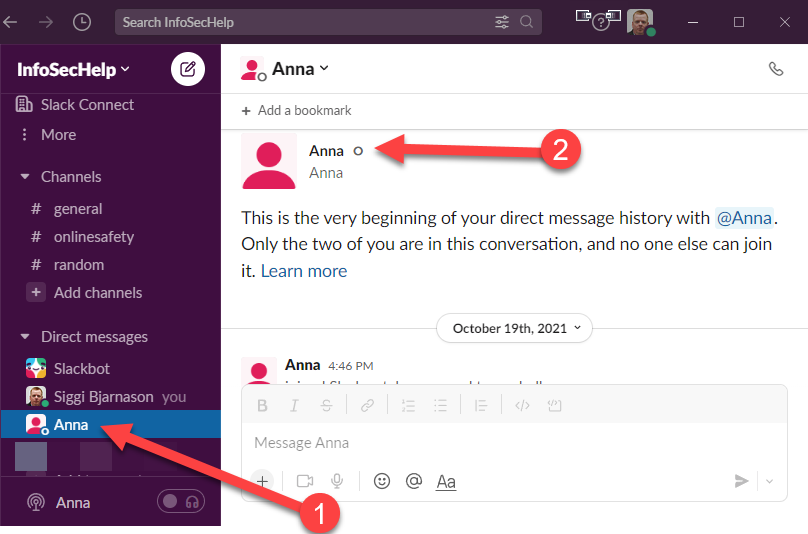Apply inline code formatting

(x=522, y=406)
